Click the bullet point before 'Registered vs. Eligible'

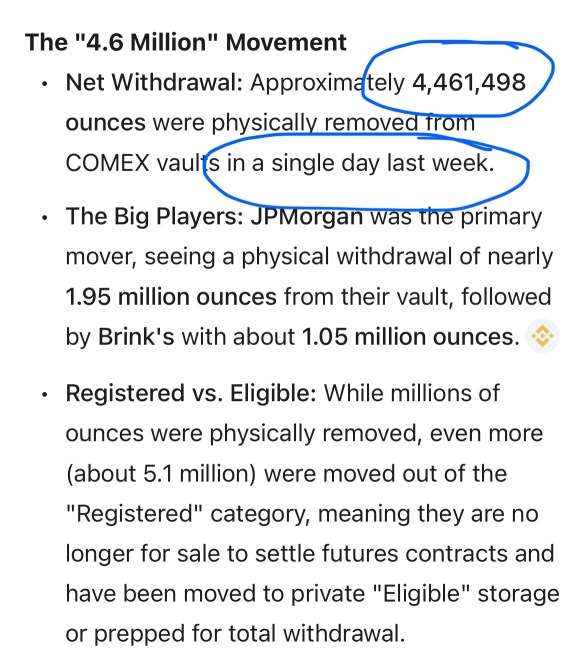pos(44,394)
